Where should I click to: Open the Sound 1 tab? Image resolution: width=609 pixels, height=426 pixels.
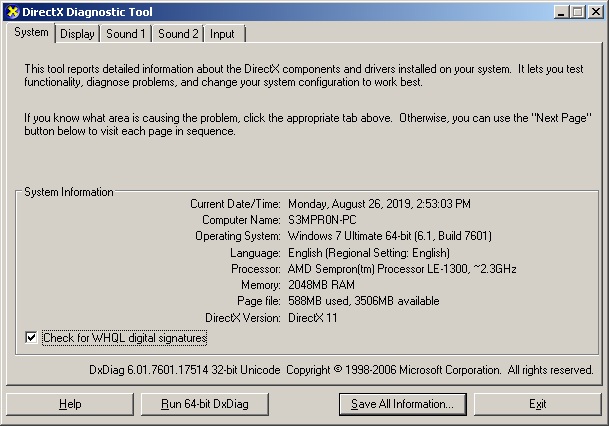tap(126, 34)
